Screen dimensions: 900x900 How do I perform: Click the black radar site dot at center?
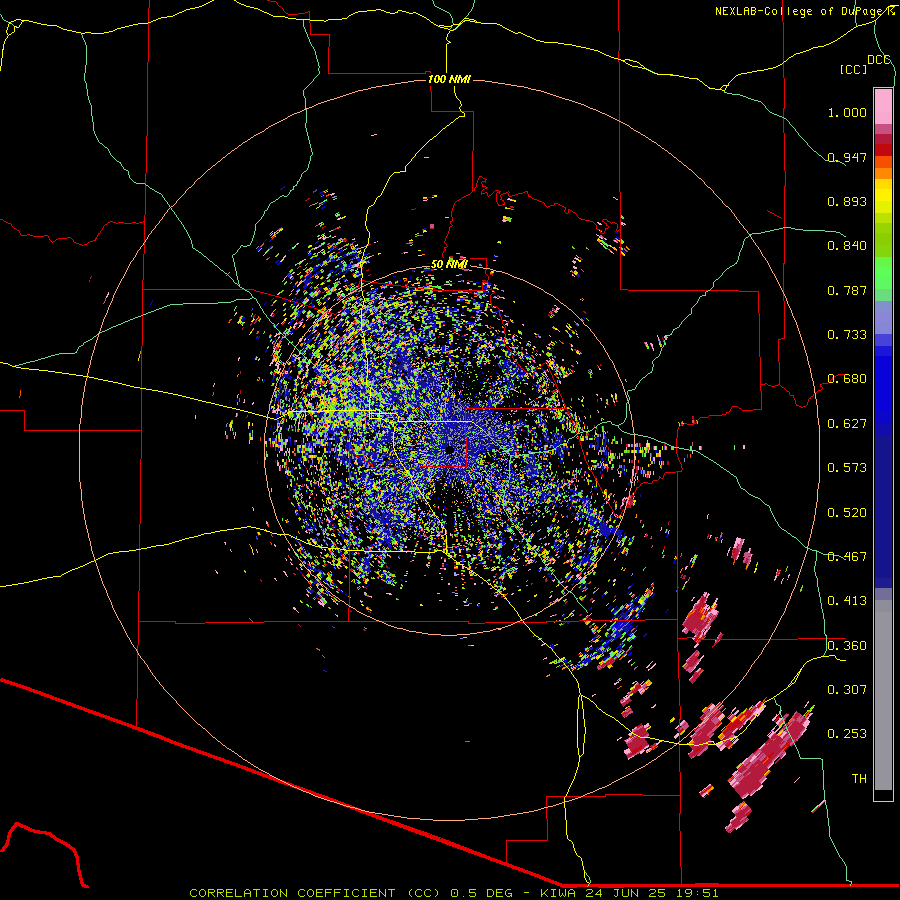(449, 449)
